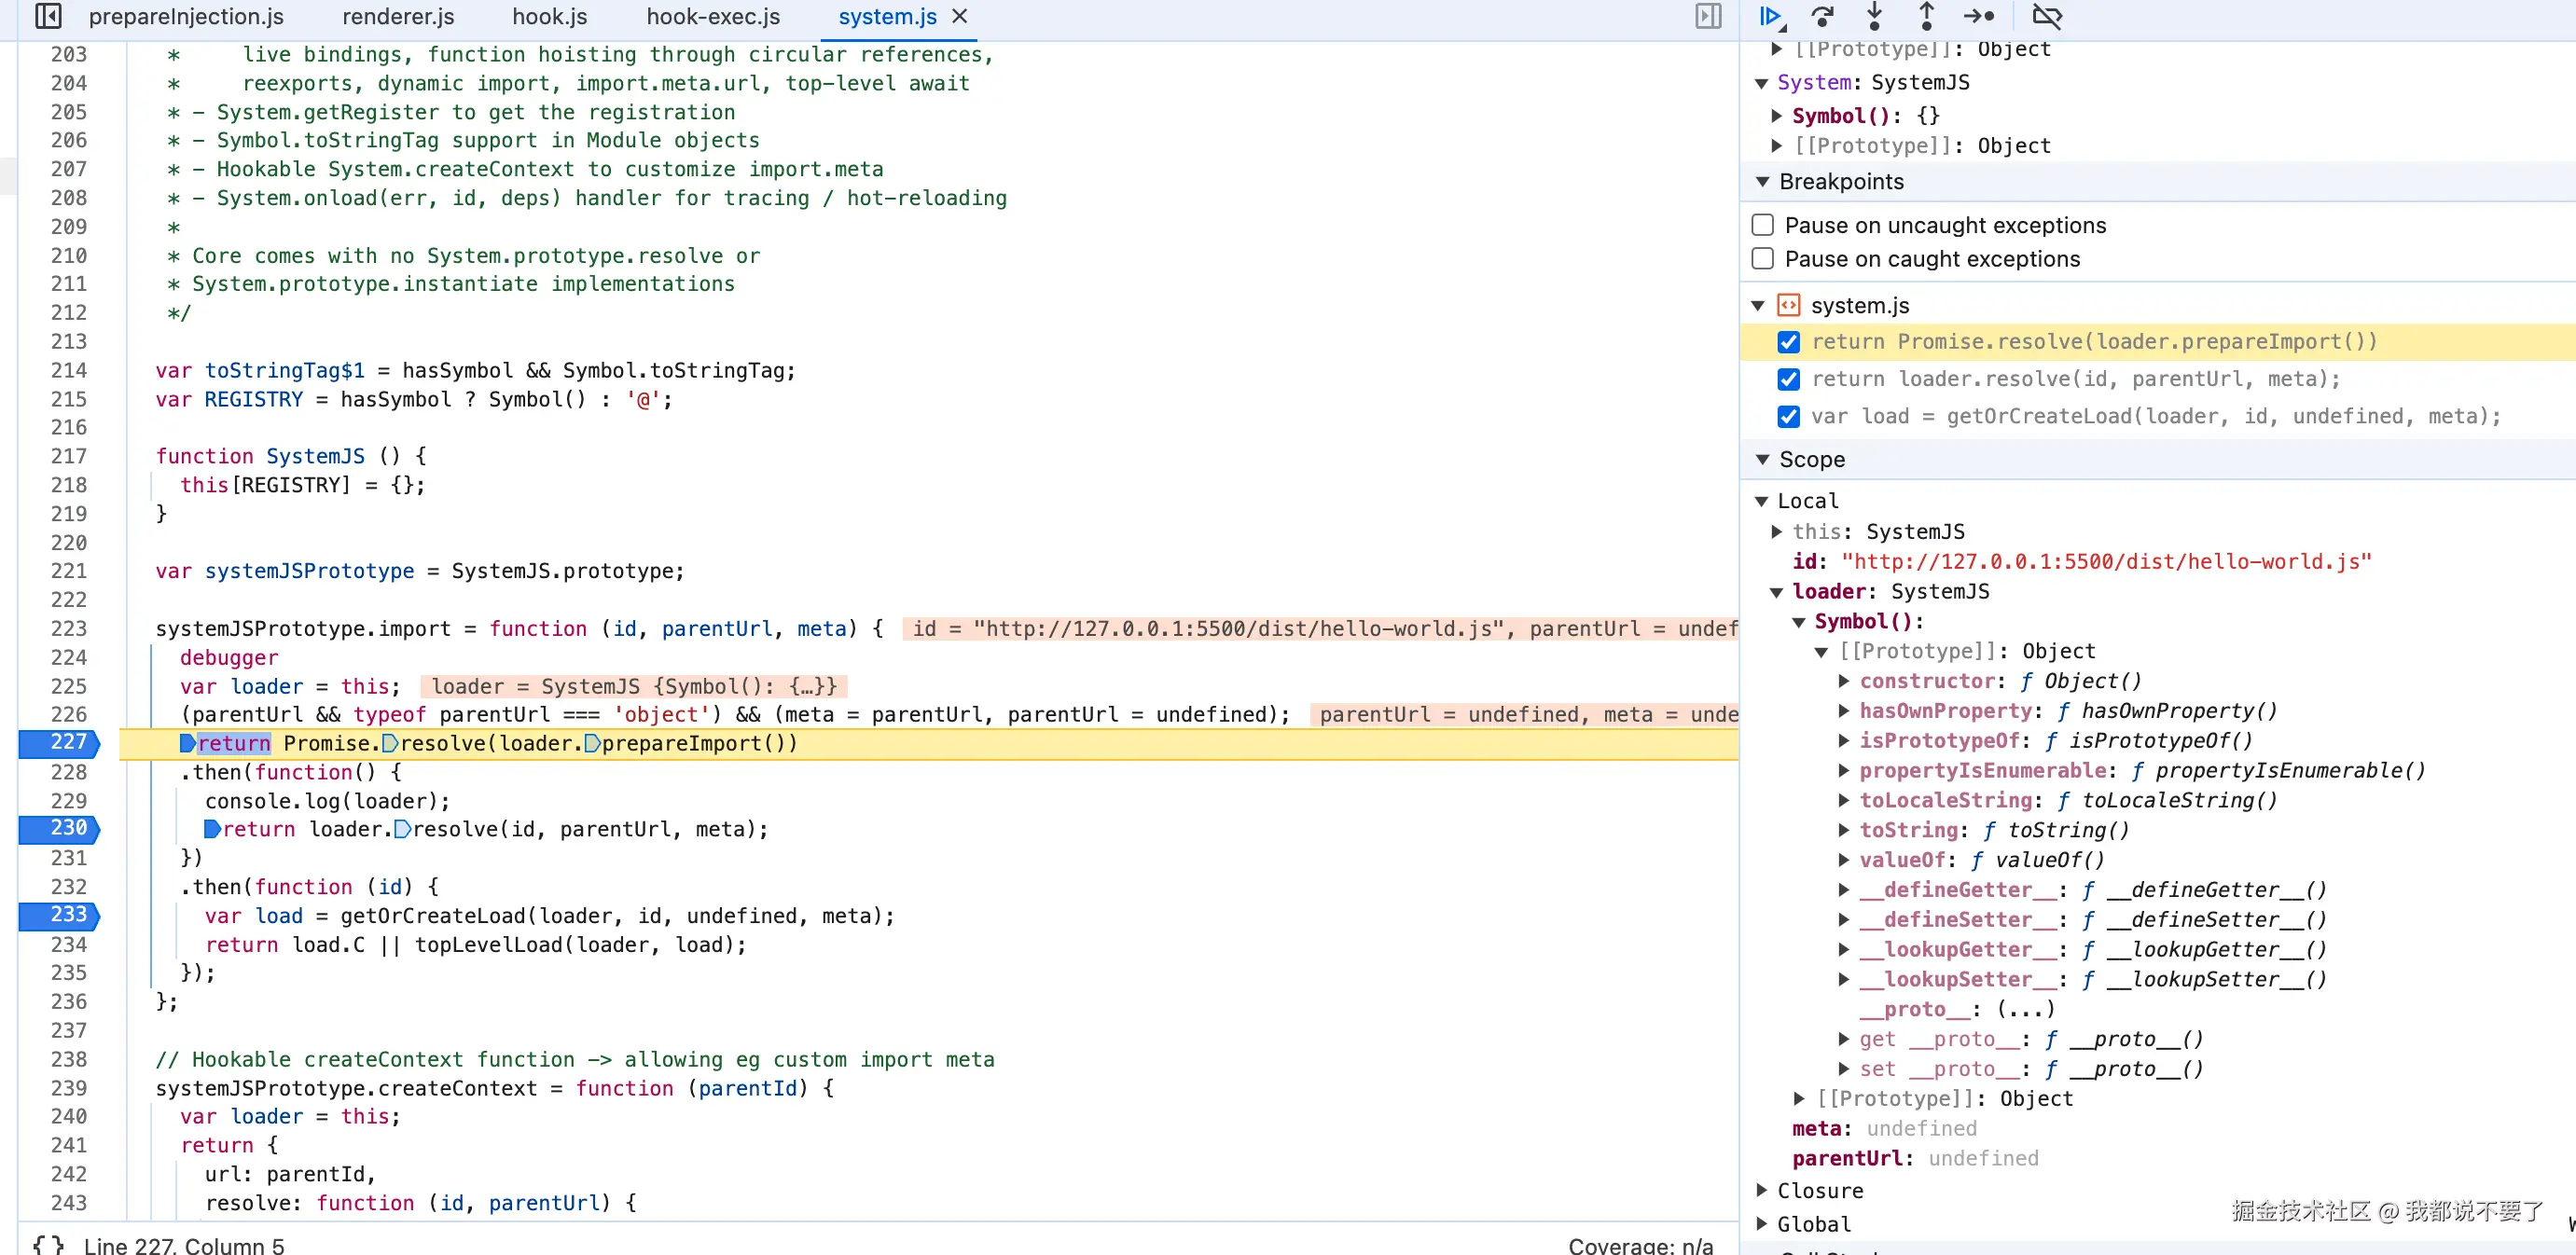Collapse the debugger sidebar panel
Screen dimensions: 2576x1255
click(1708, 16)
